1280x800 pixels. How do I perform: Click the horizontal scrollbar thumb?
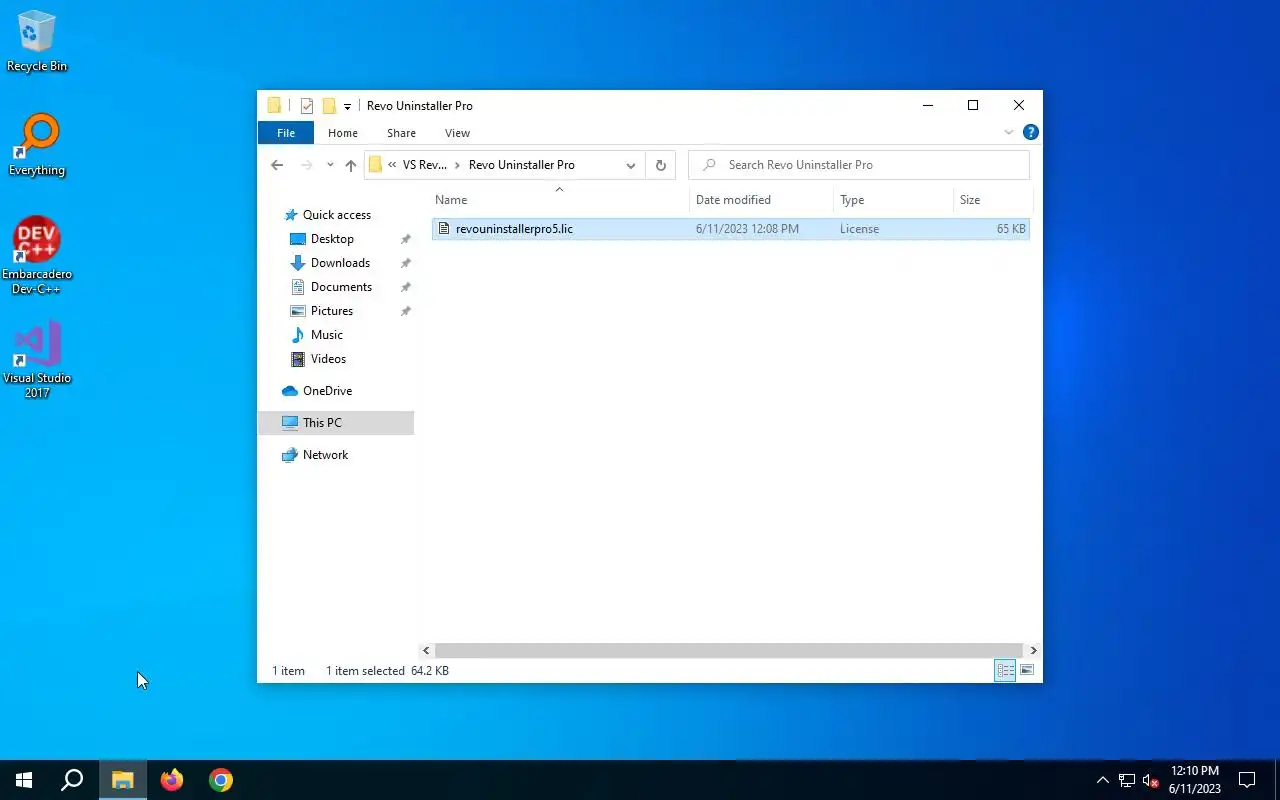click(729, 650)
